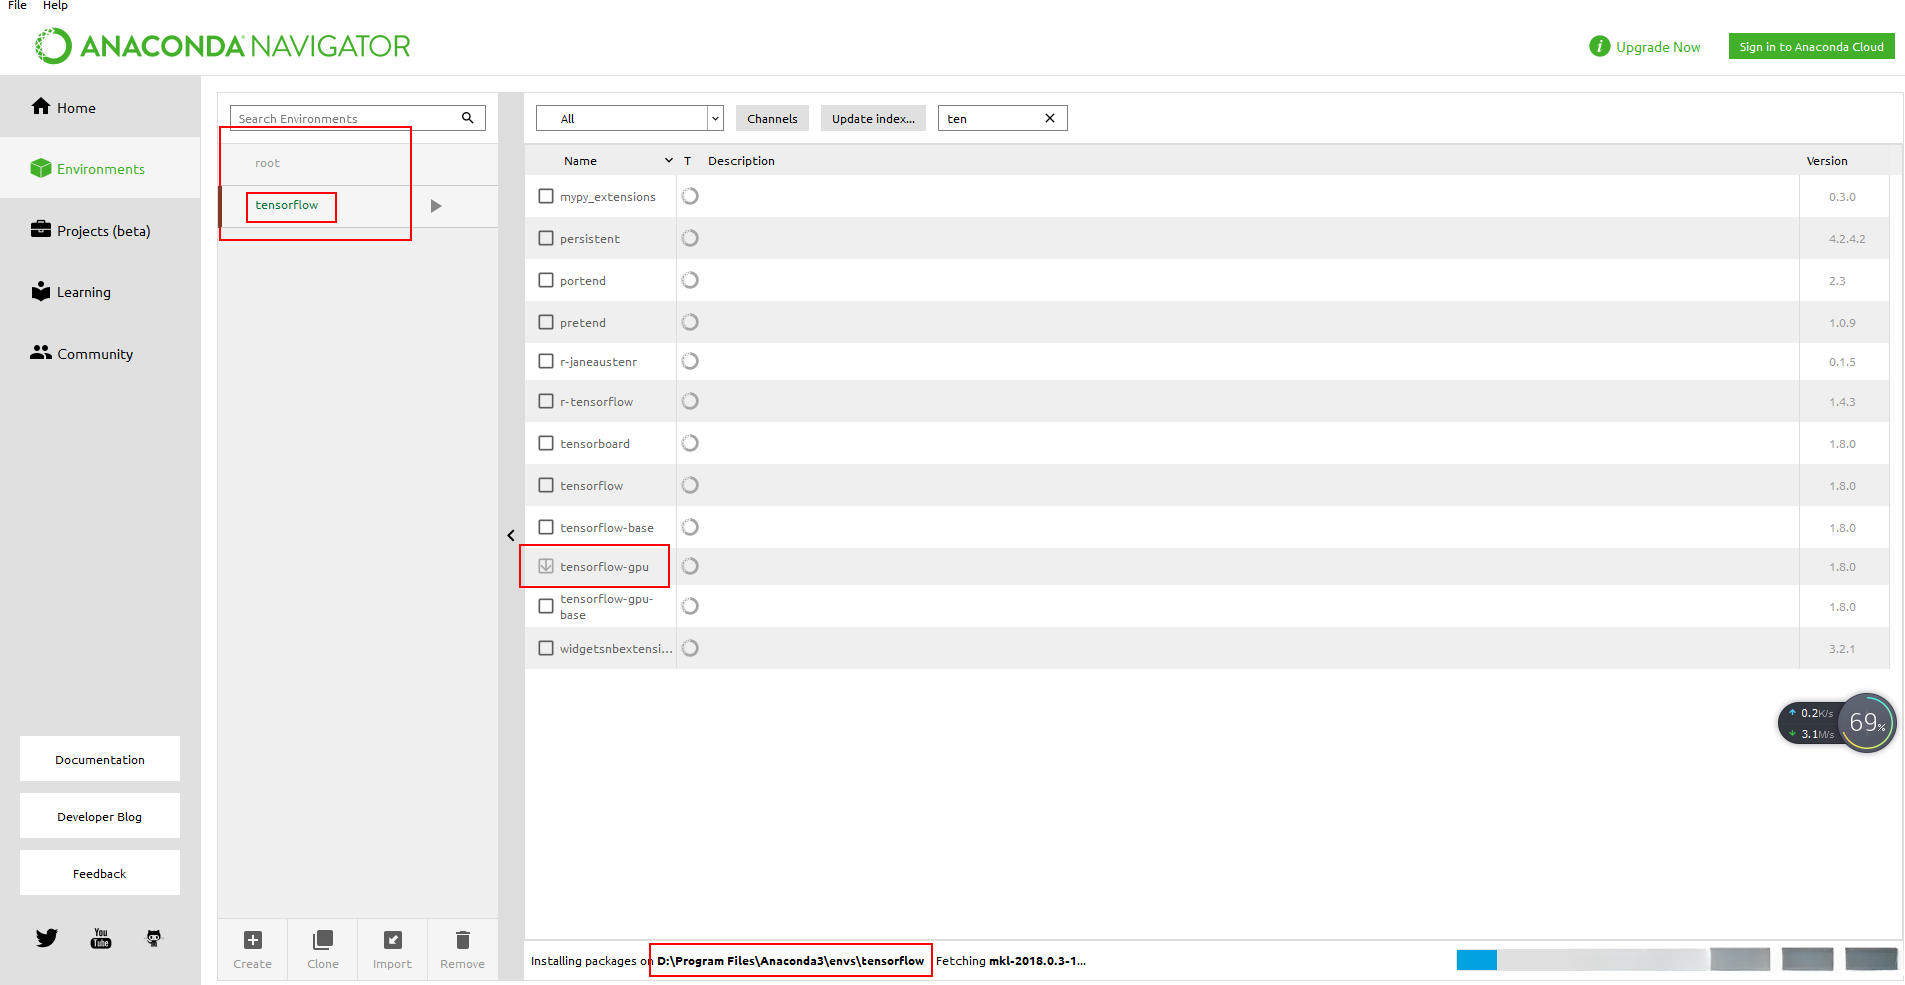1905x985 pixels.
Task: Check the pretend package checkbox
Action: [546, 322]
